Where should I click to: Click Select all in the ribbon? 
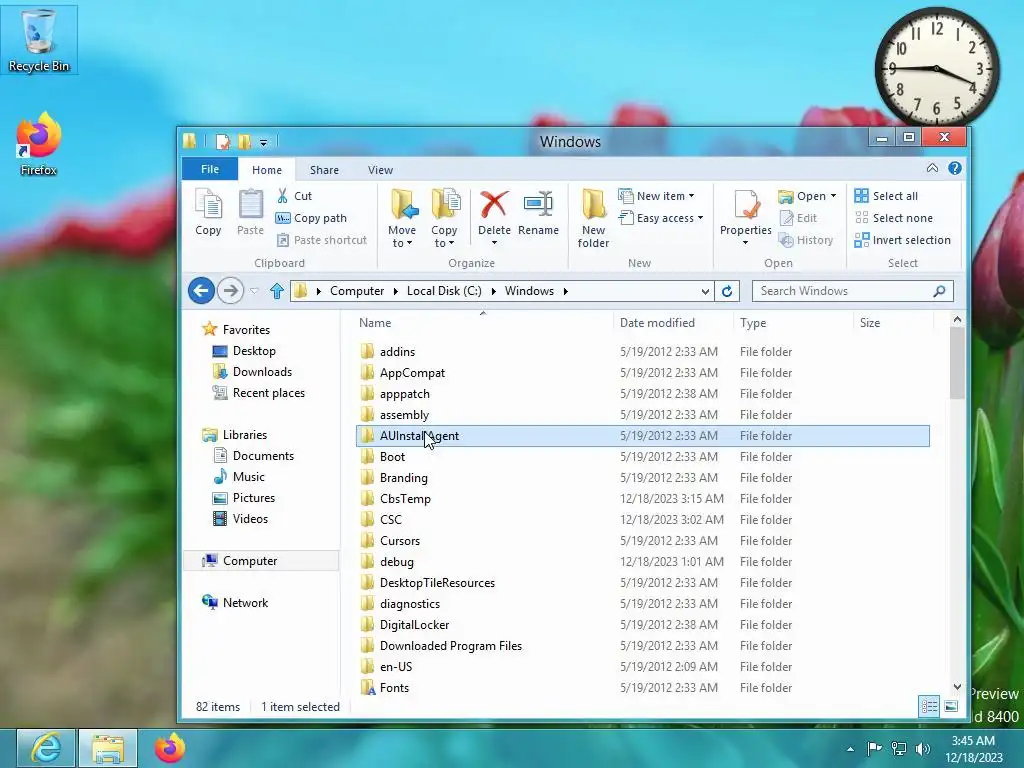pyautogui.click(x=886, y=196)
